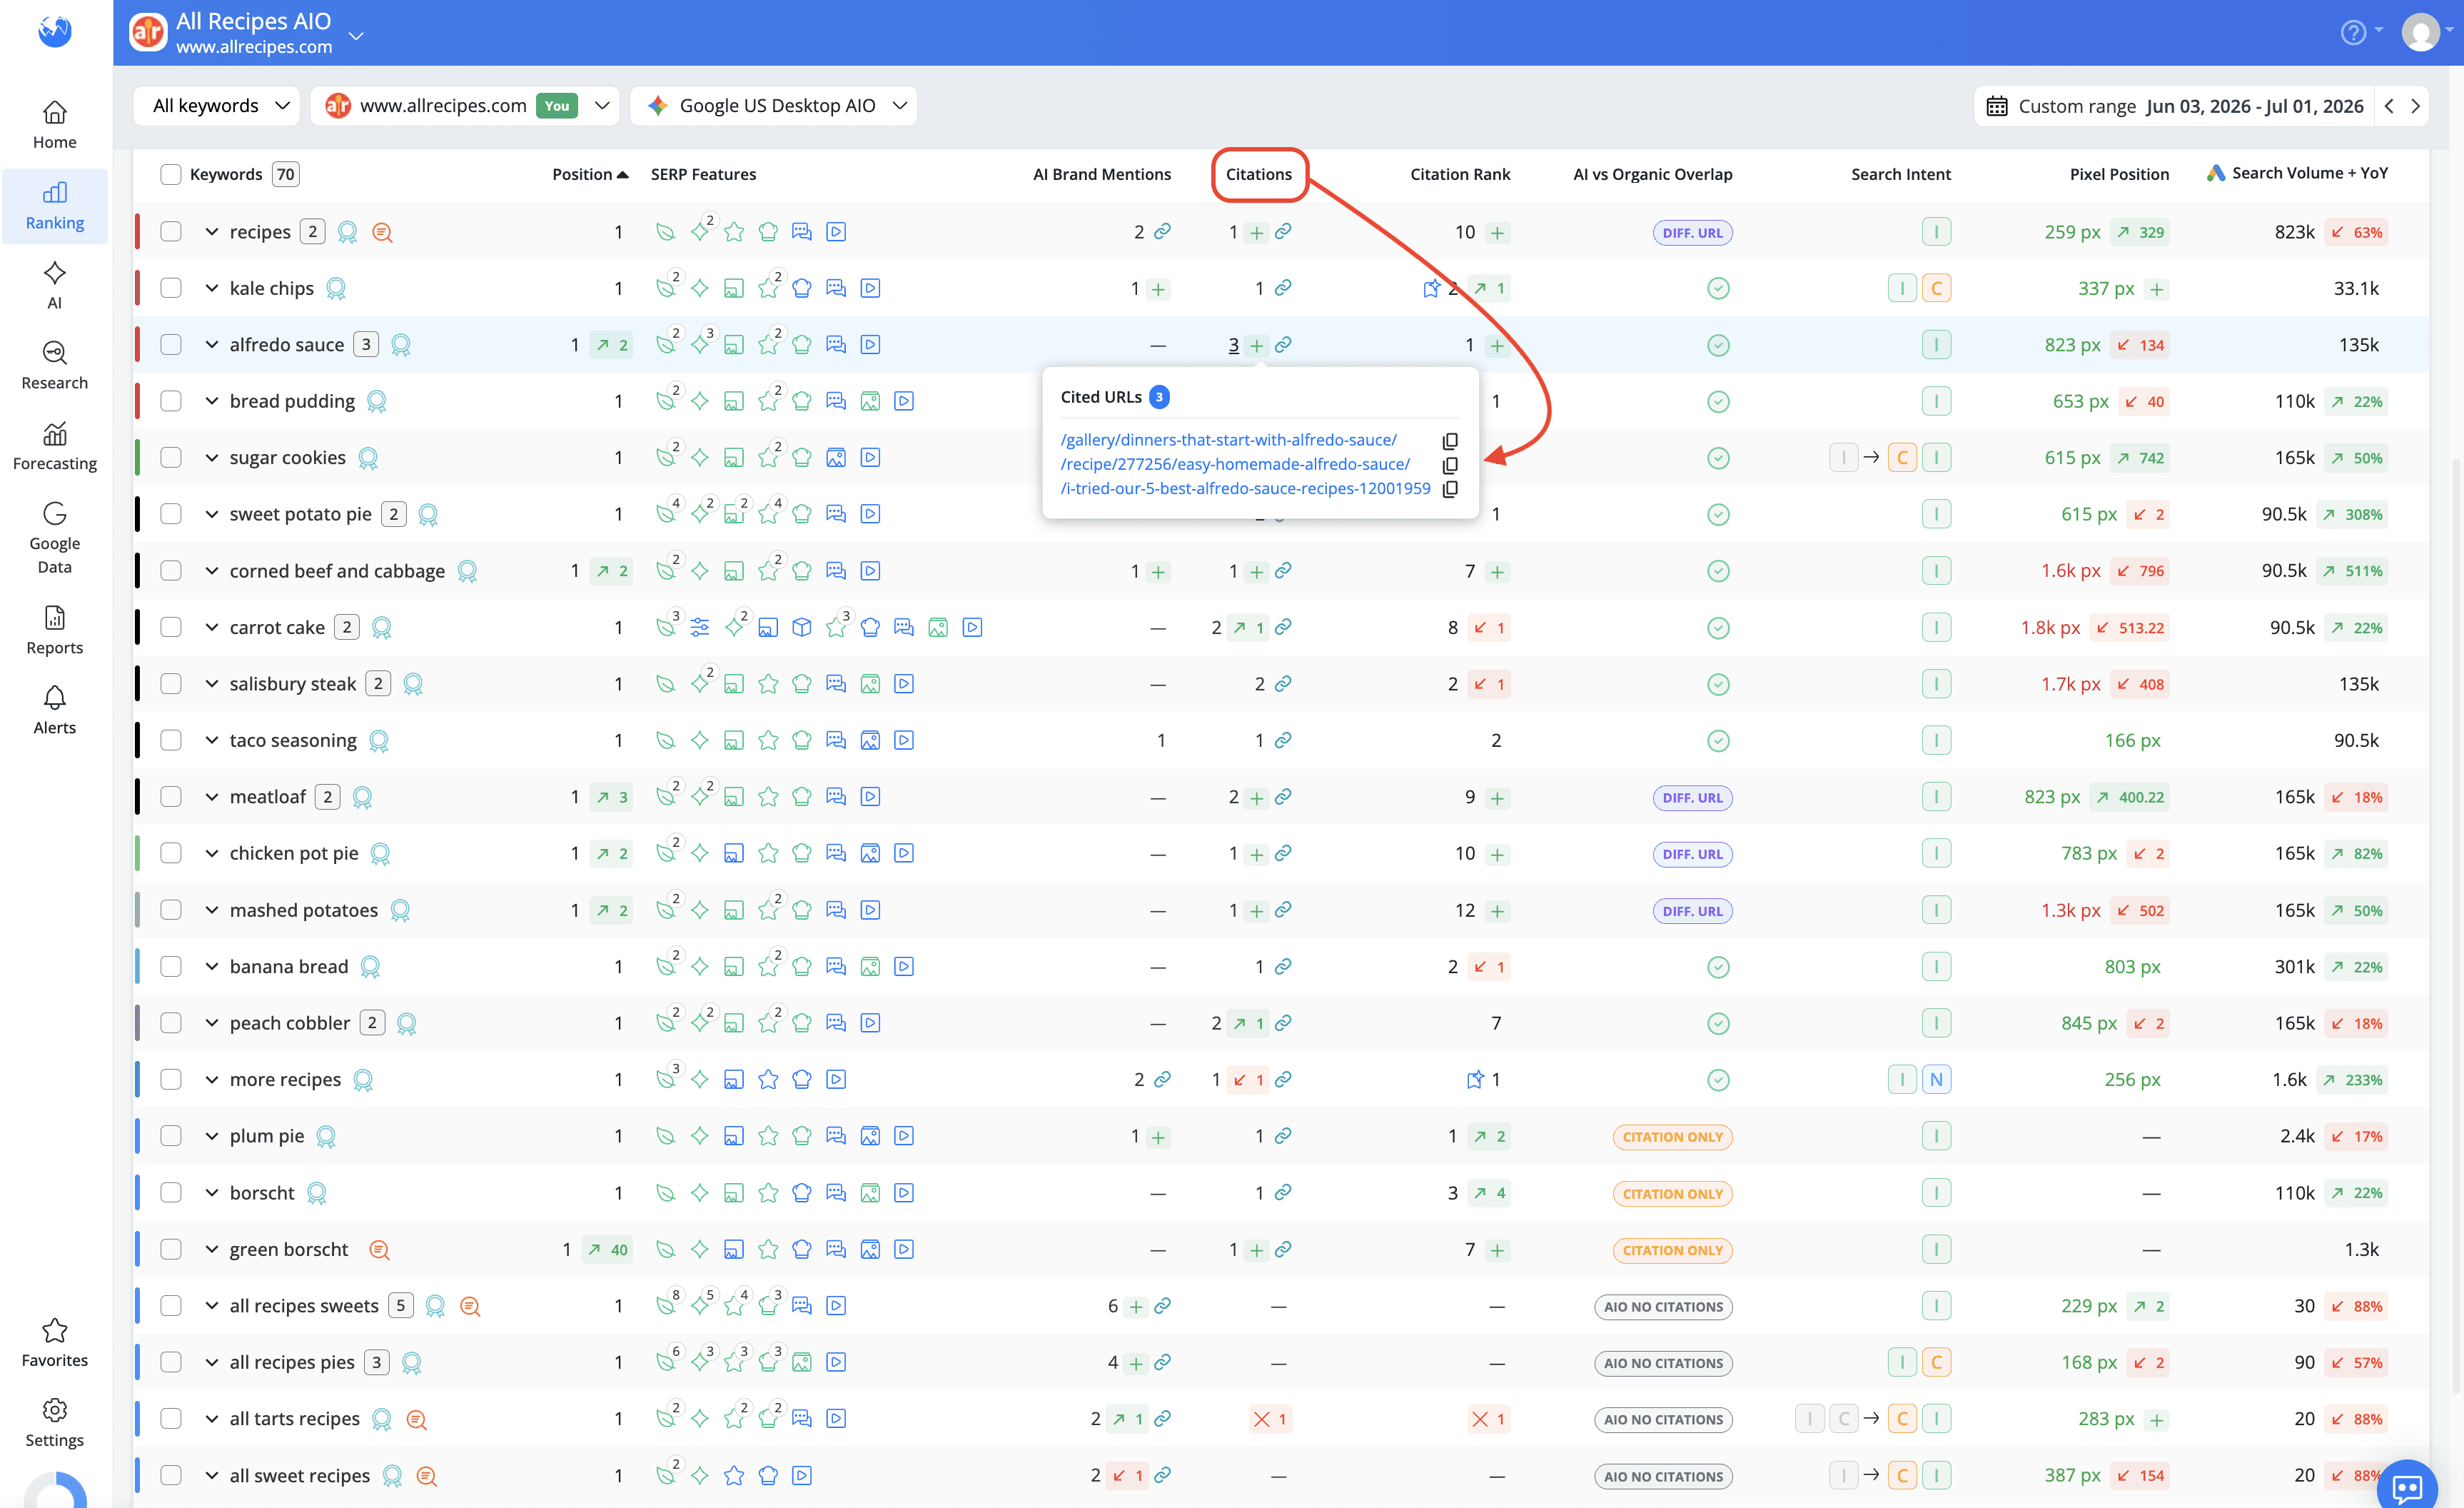Open the recipe 277256 easy-homemade-alfredo-sauce link
2464x1508 pixels.
point(1235,464)
